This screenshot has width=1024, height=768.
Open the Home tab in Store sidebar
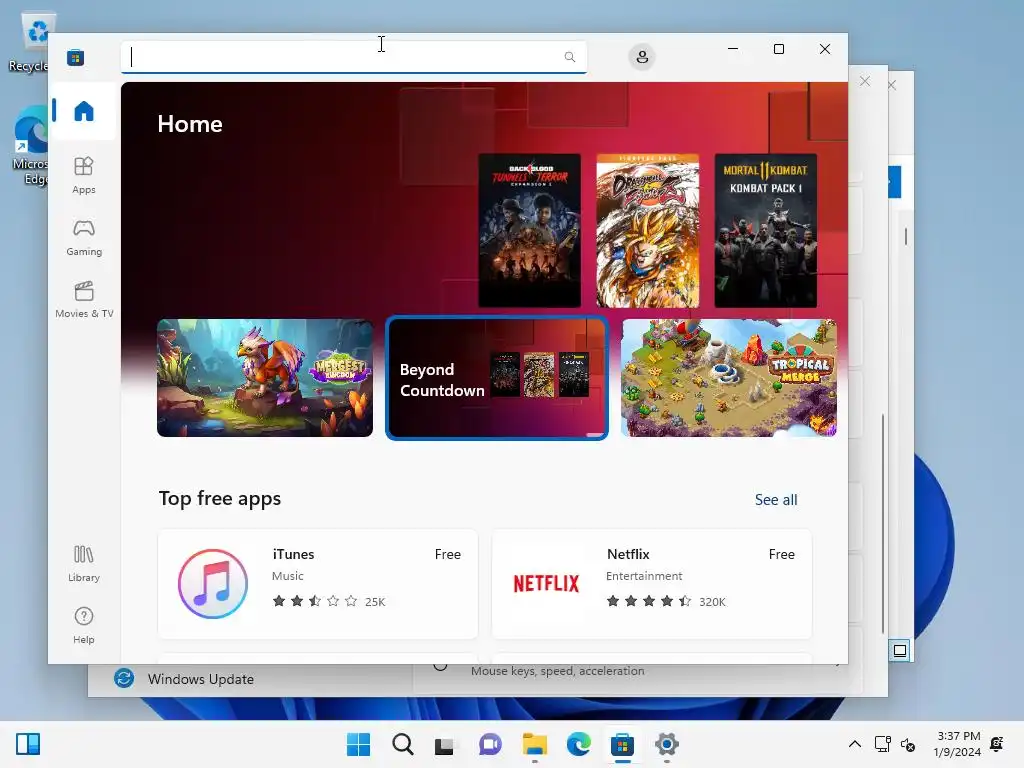pyautogui.click(x=84, y=111)
